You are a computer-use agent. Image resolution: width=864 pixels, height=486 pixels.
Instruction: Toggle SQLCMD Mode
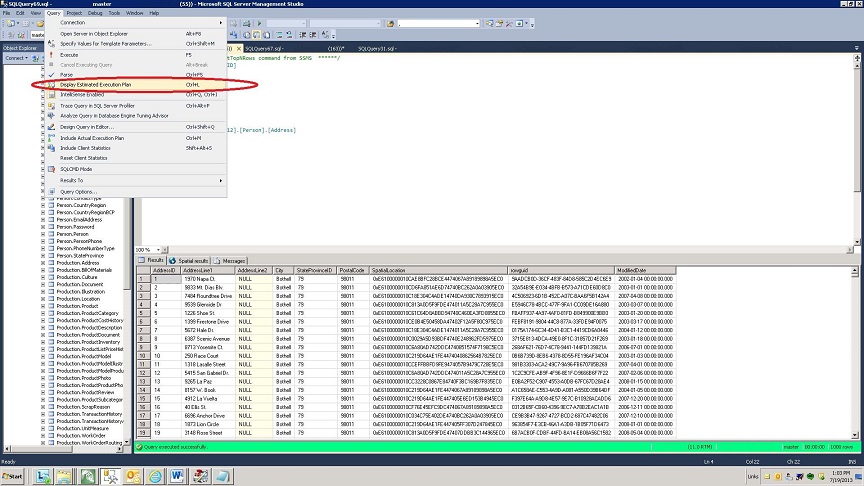point(136,169)
